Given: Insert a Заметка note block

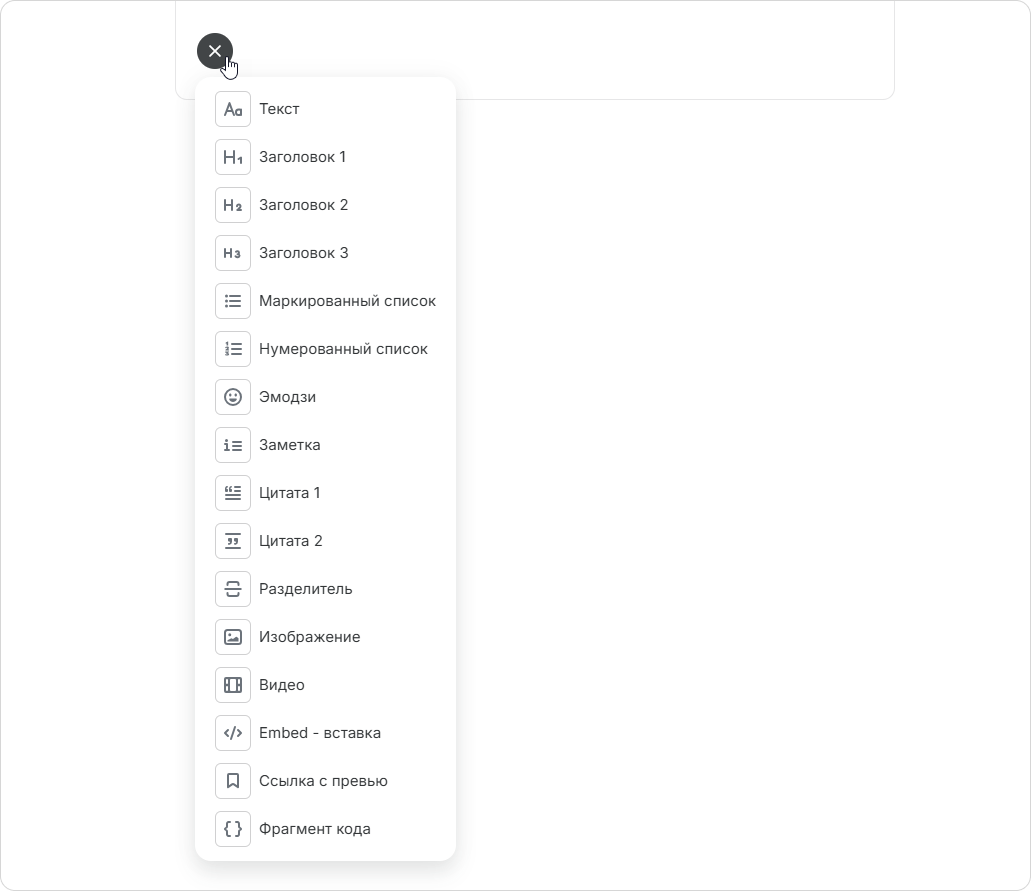Looking at the screenshot, I should (x=325, y=445).
